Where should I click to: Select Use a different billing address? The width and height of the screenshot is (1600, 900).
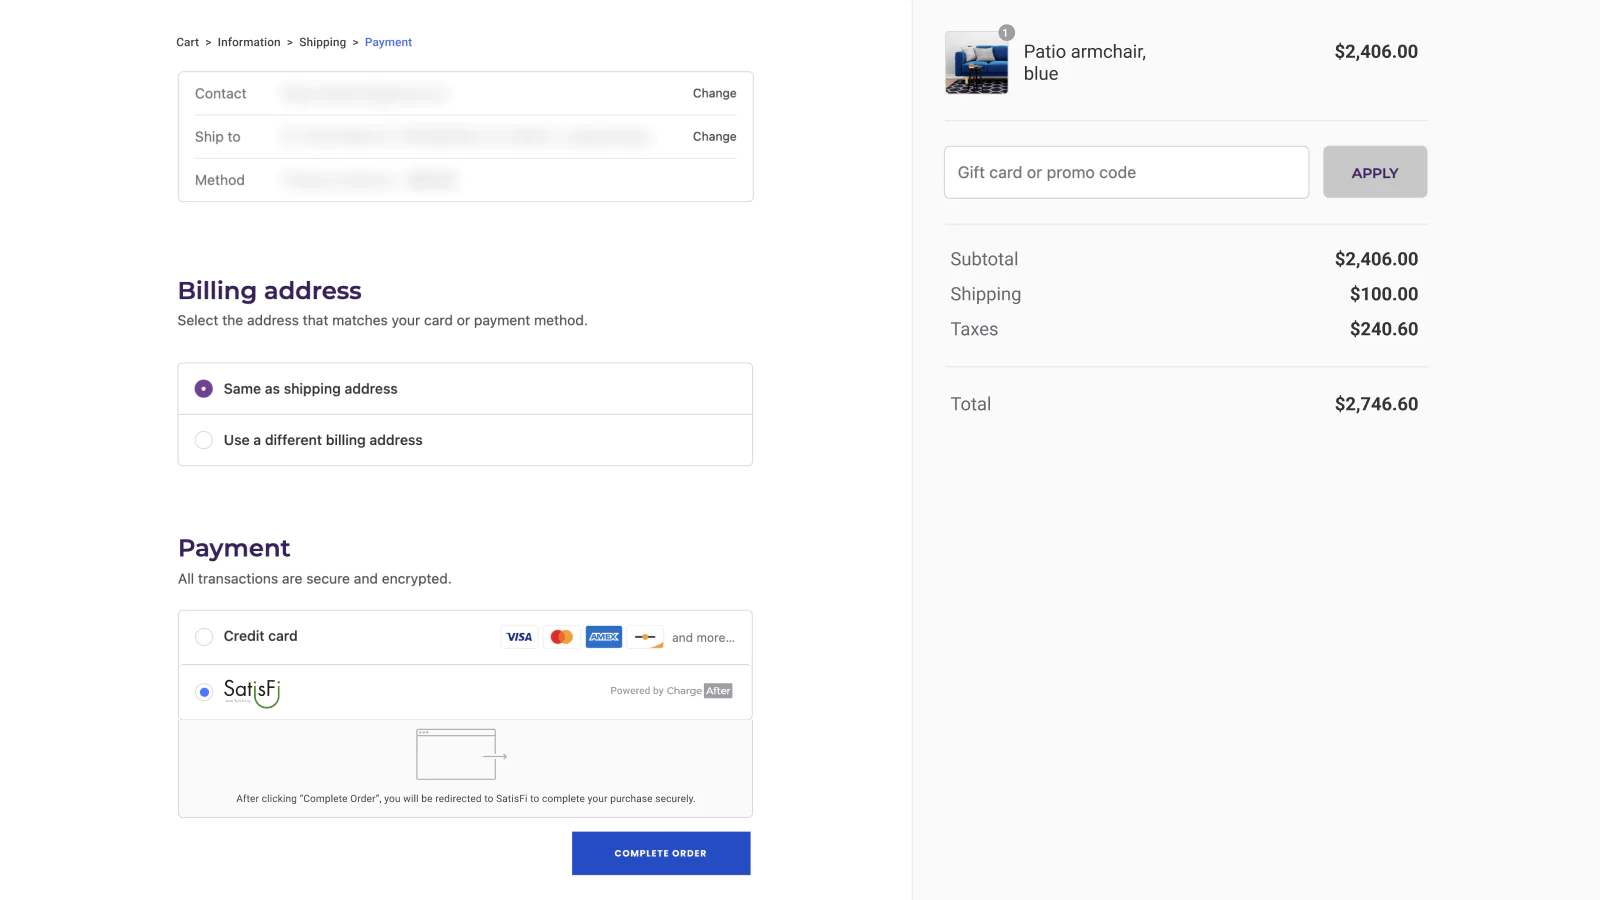coord(465,440)
